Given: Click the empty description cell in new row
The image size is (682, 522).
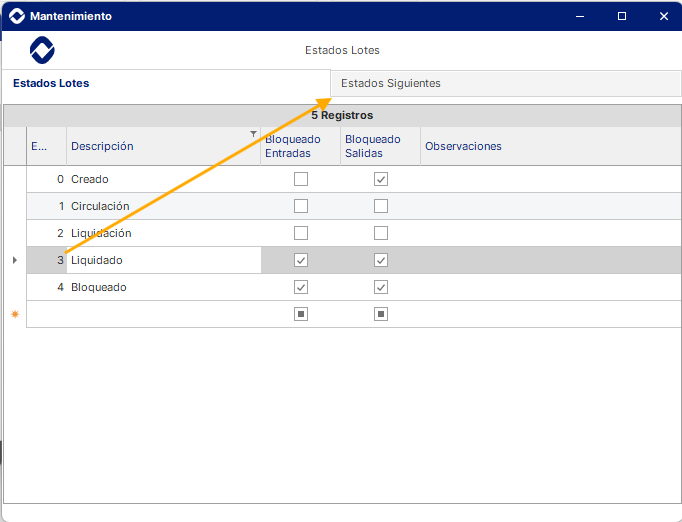Looking at the screenshot, I should point(164,314).
